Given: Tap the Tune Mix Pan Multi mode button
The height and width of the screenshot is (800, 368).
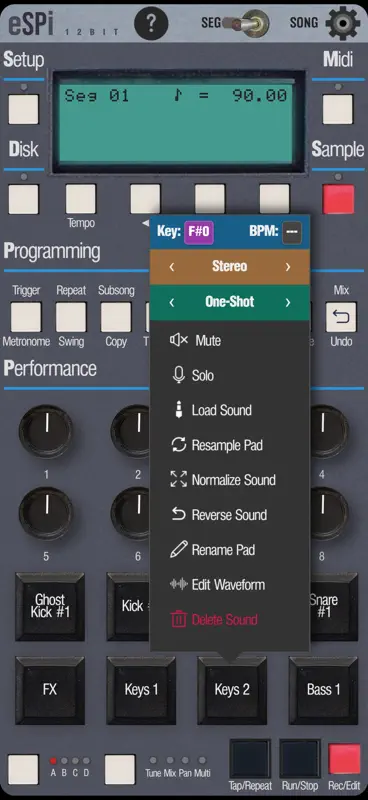Looking at the screenshot, I should point(120,769).
